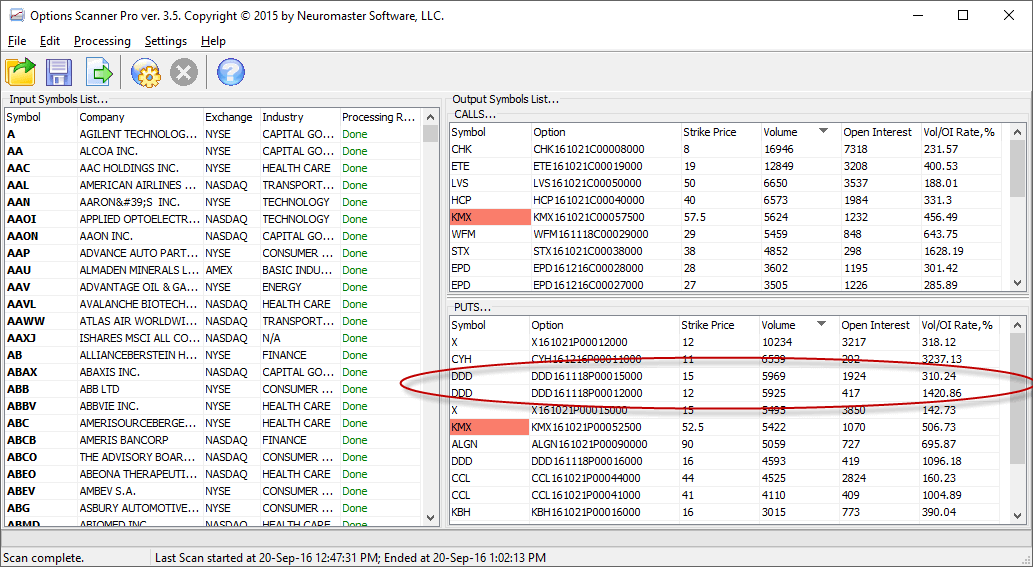Select EPD161216C00028000 option
Screen dimensions: 1033x567
(x=588, y=269)
